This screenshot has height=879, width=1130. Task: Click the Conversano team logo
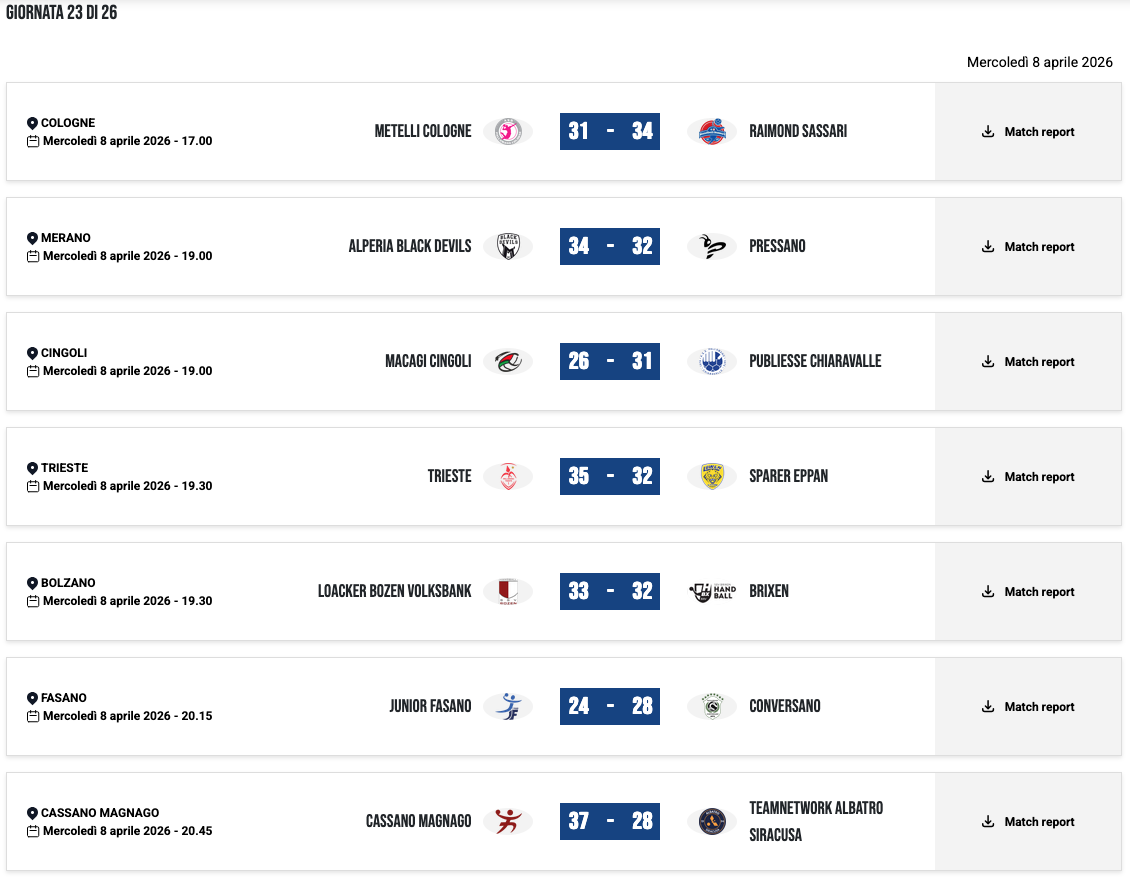pos(712,706)
